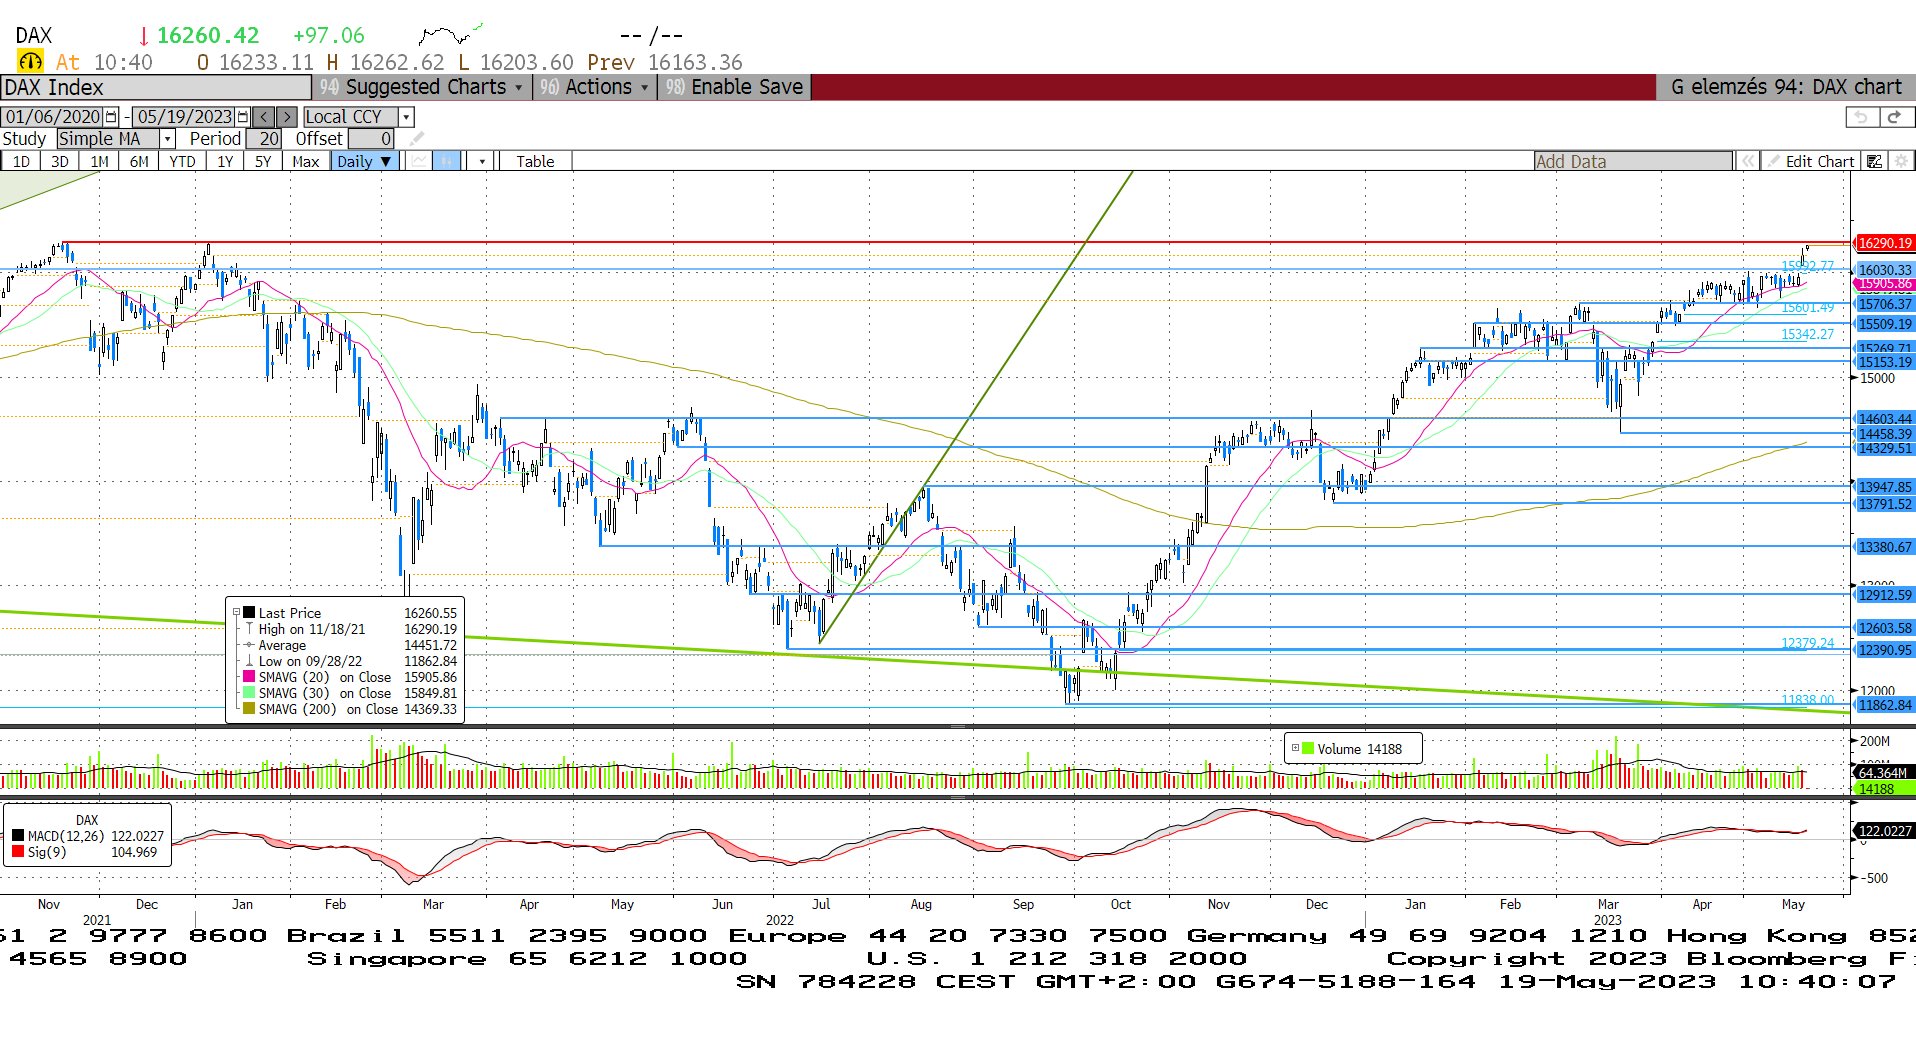
Task: Click Low on 09/28/22 legend row
Action: tap(345, 661)
